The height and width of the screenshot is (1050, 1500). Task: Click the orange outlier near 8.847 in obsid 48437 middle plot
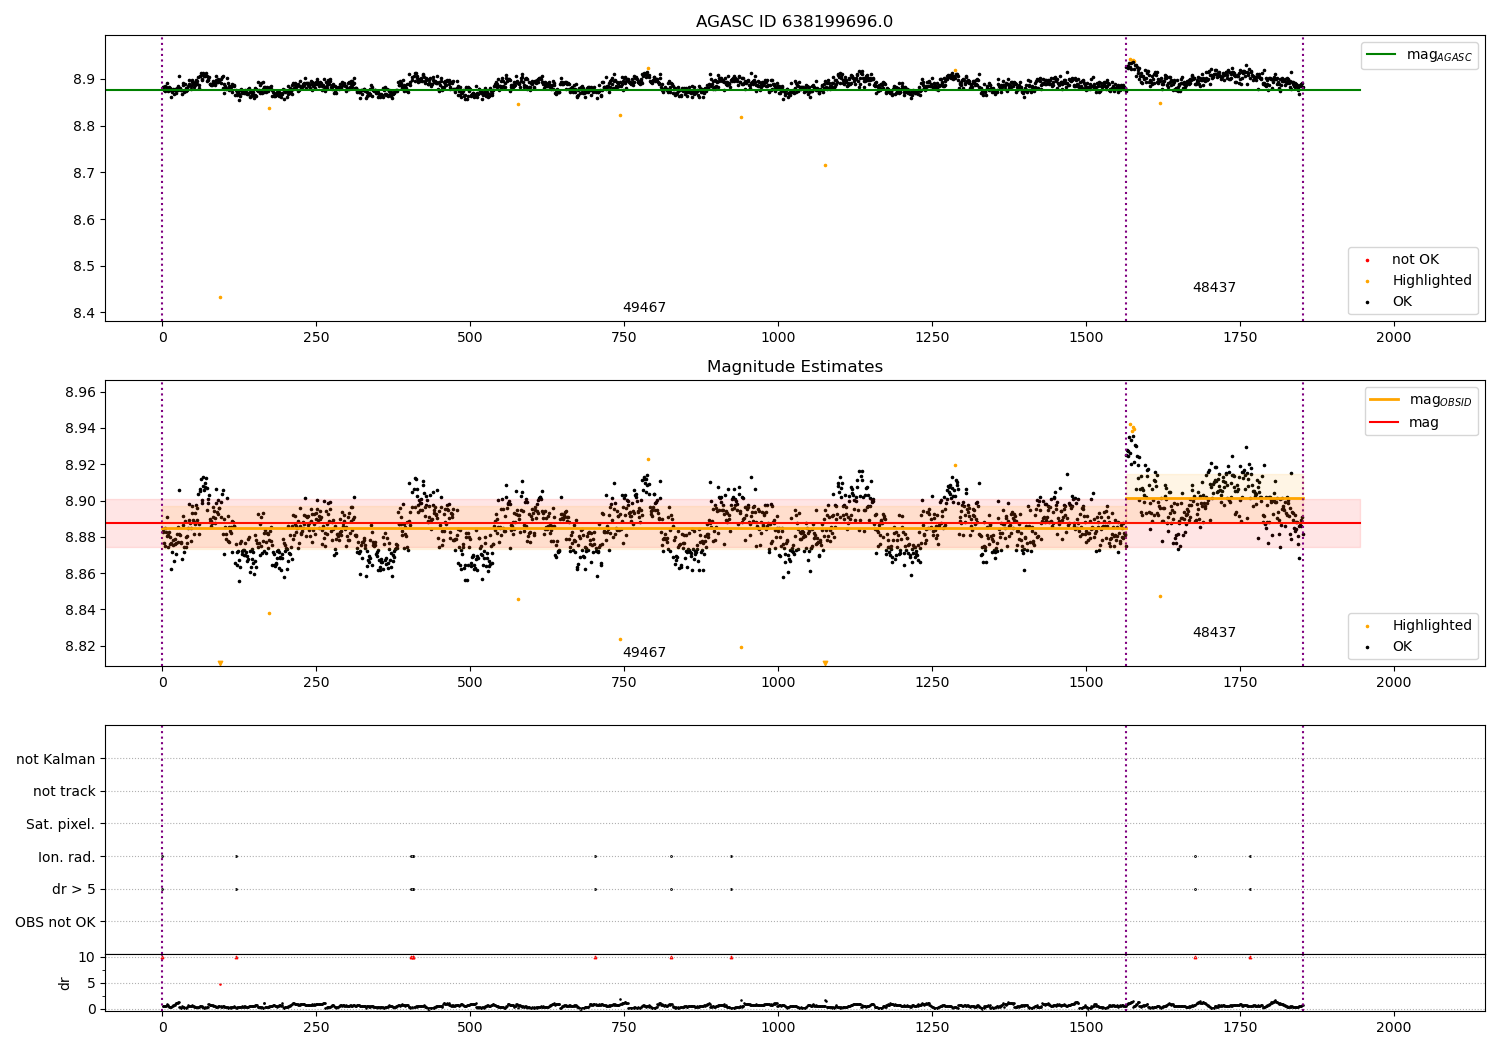click(x=1160, y=596)
